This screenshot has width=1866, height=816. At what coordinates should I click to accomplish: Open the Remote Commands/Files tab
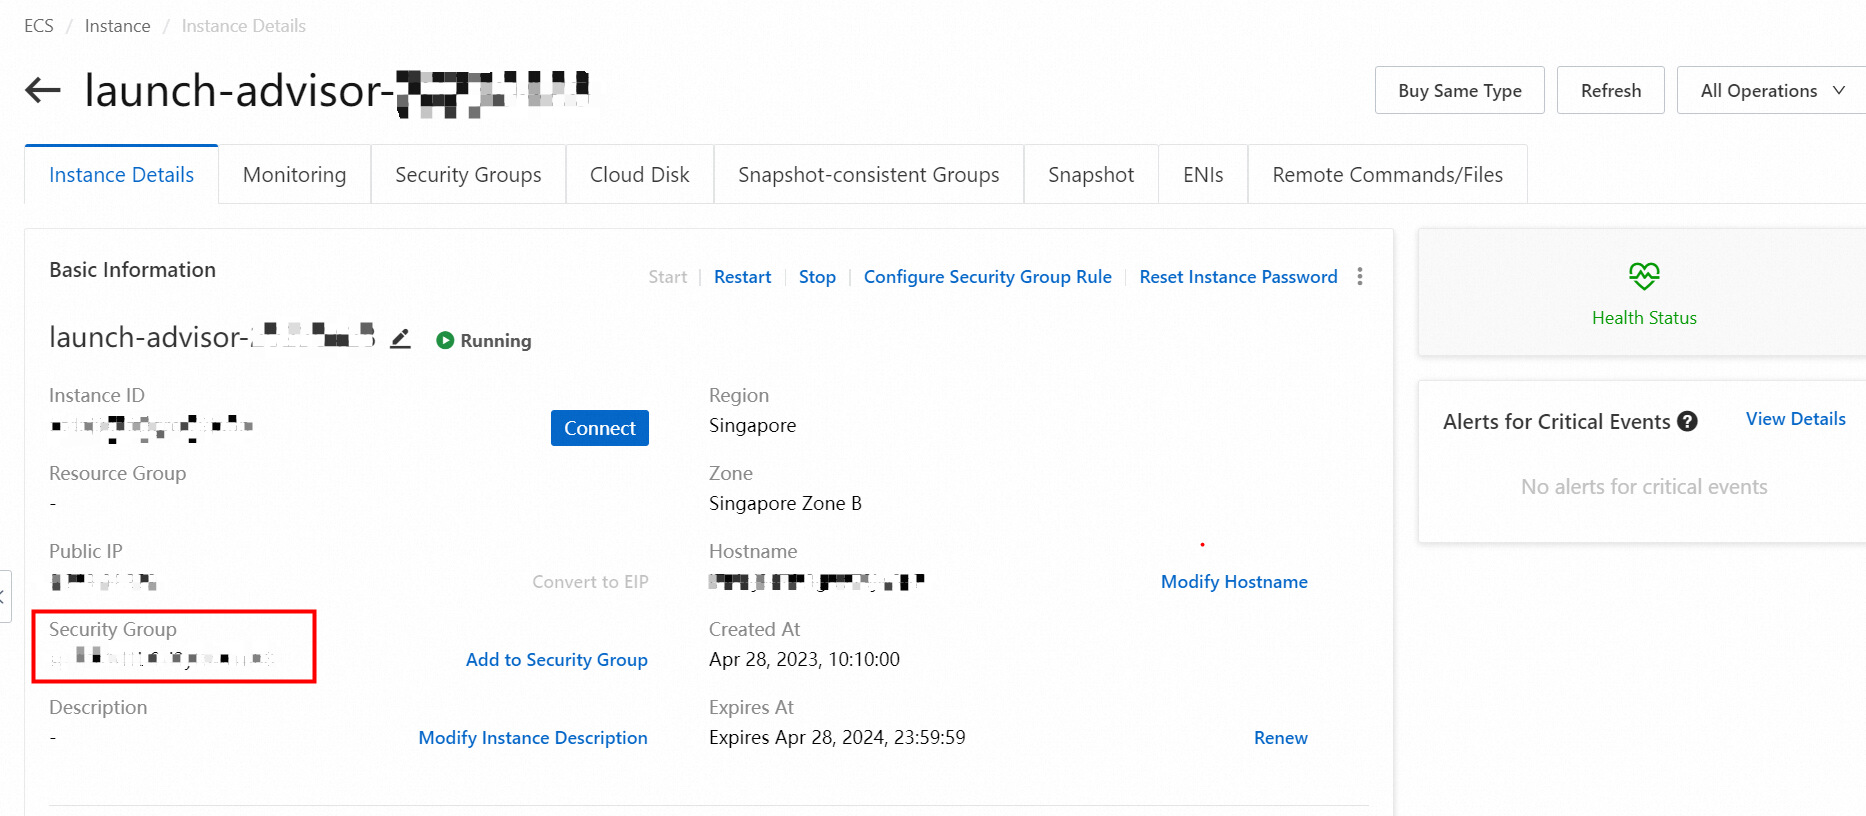point(1387,175)
